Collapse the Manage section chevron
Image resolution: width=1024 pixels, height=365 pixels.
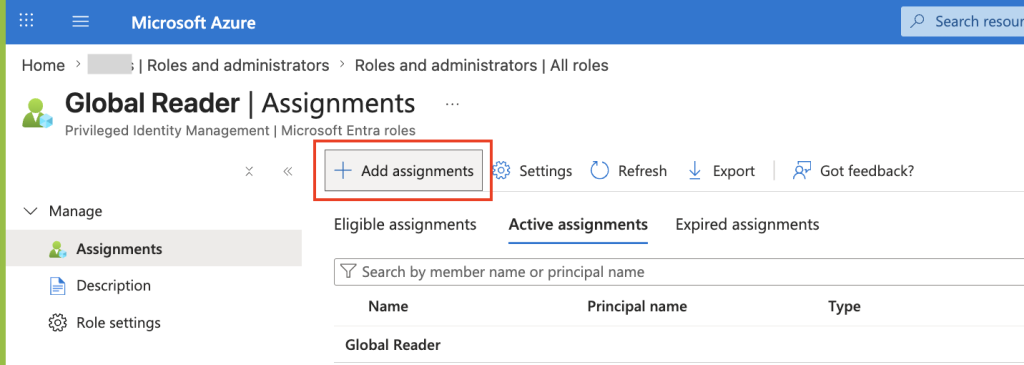30,212
